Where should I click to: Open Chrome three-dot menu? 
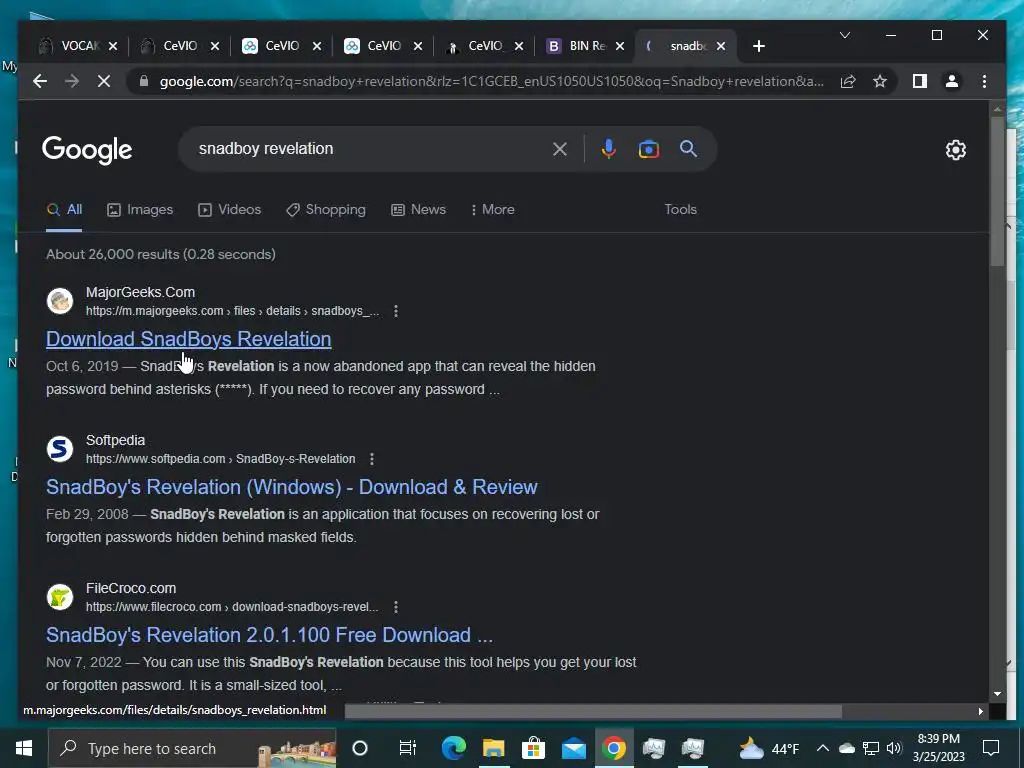pyautogui.click(x=984, y=81)
